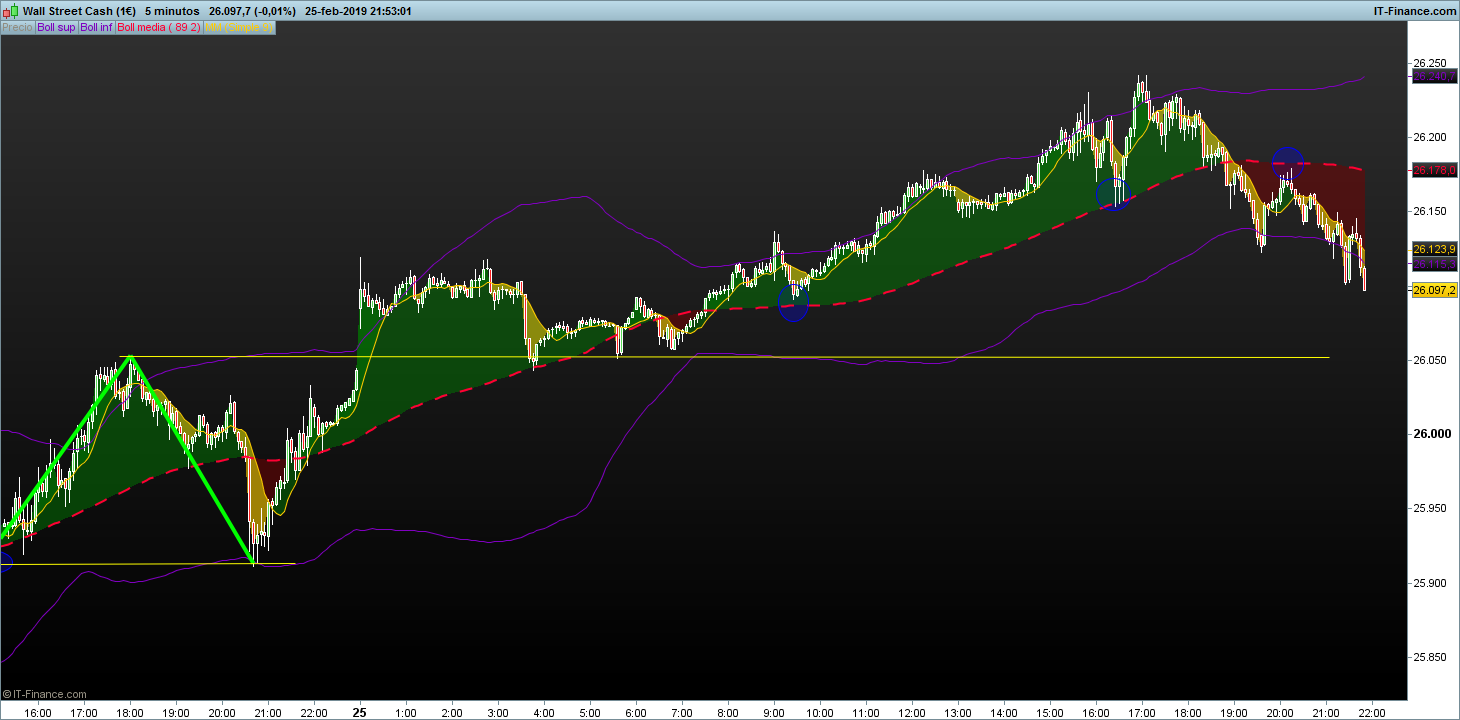1460x720 pixels.
Task: Select the blue circle marker near 20:00
Action: [1287, 161]
